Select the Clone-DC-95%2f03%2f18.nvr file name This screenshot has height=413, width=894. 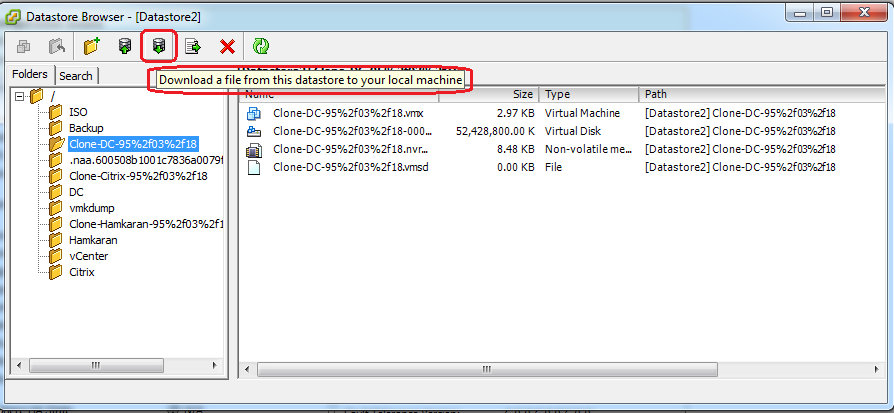coord(351,149)
